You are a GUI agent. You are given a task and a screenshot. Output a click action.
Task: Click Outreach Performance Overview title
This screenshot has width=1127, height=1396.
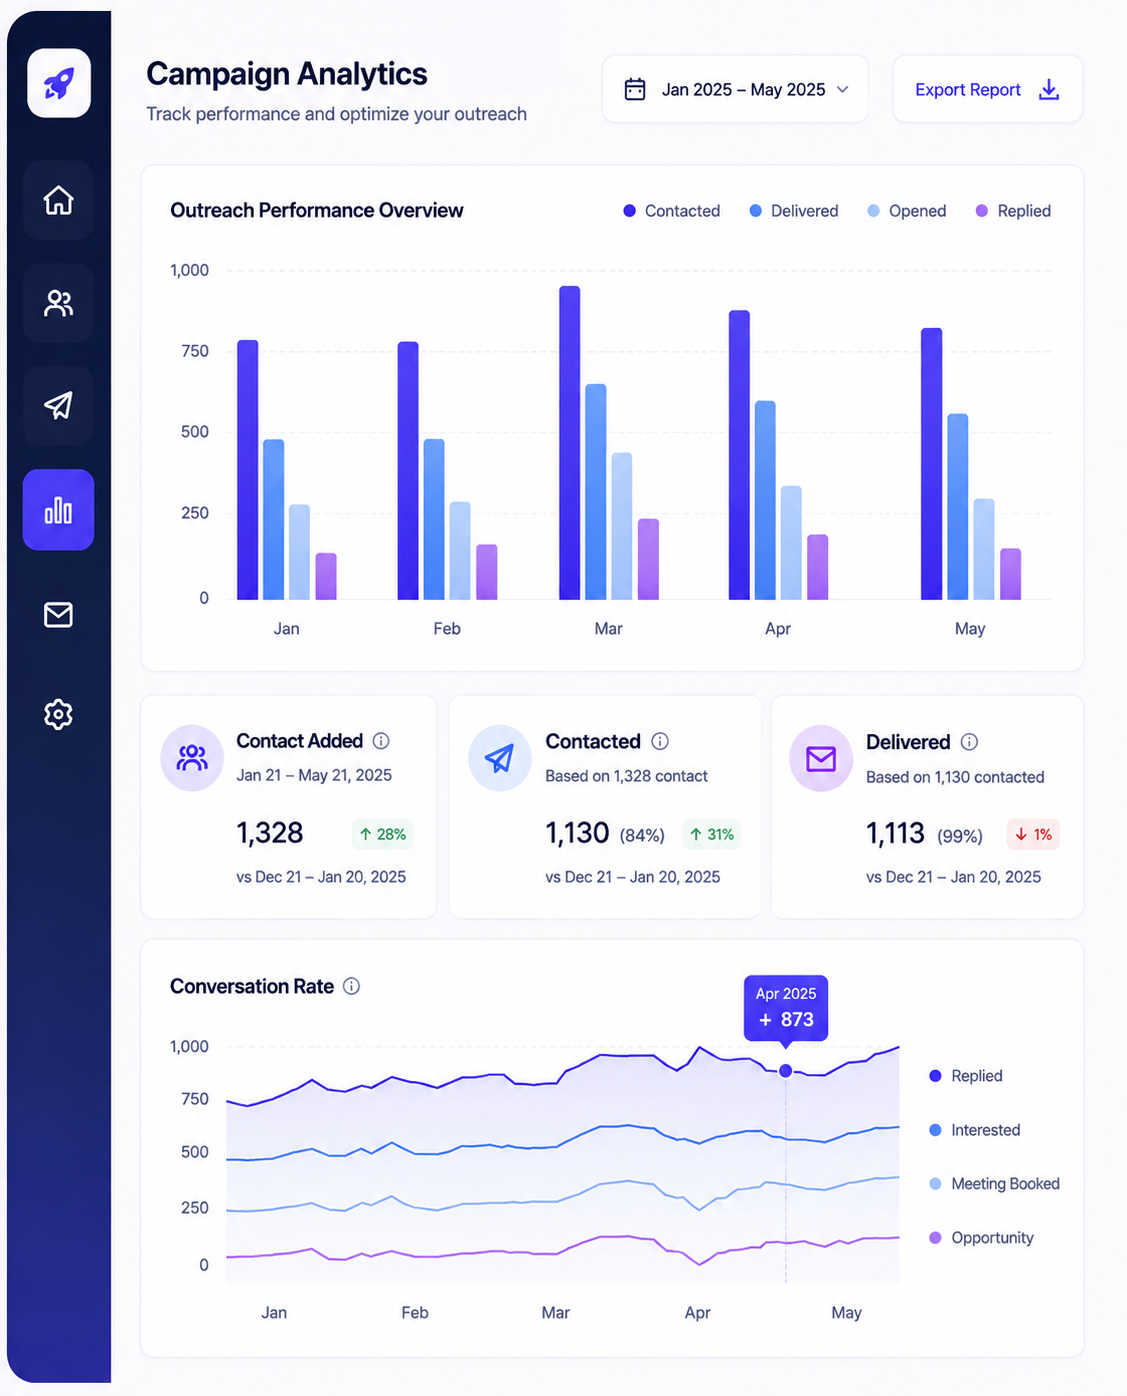317,210
